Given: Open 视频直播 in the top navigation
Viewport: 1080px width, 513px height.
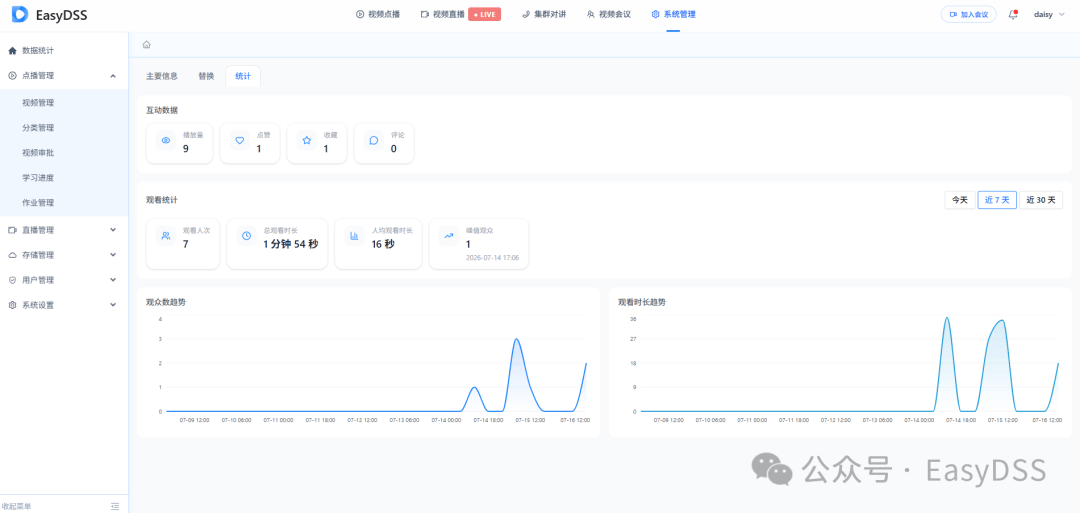Looking at the screenshot, I should pyautogui.click(x=442, y=14).
